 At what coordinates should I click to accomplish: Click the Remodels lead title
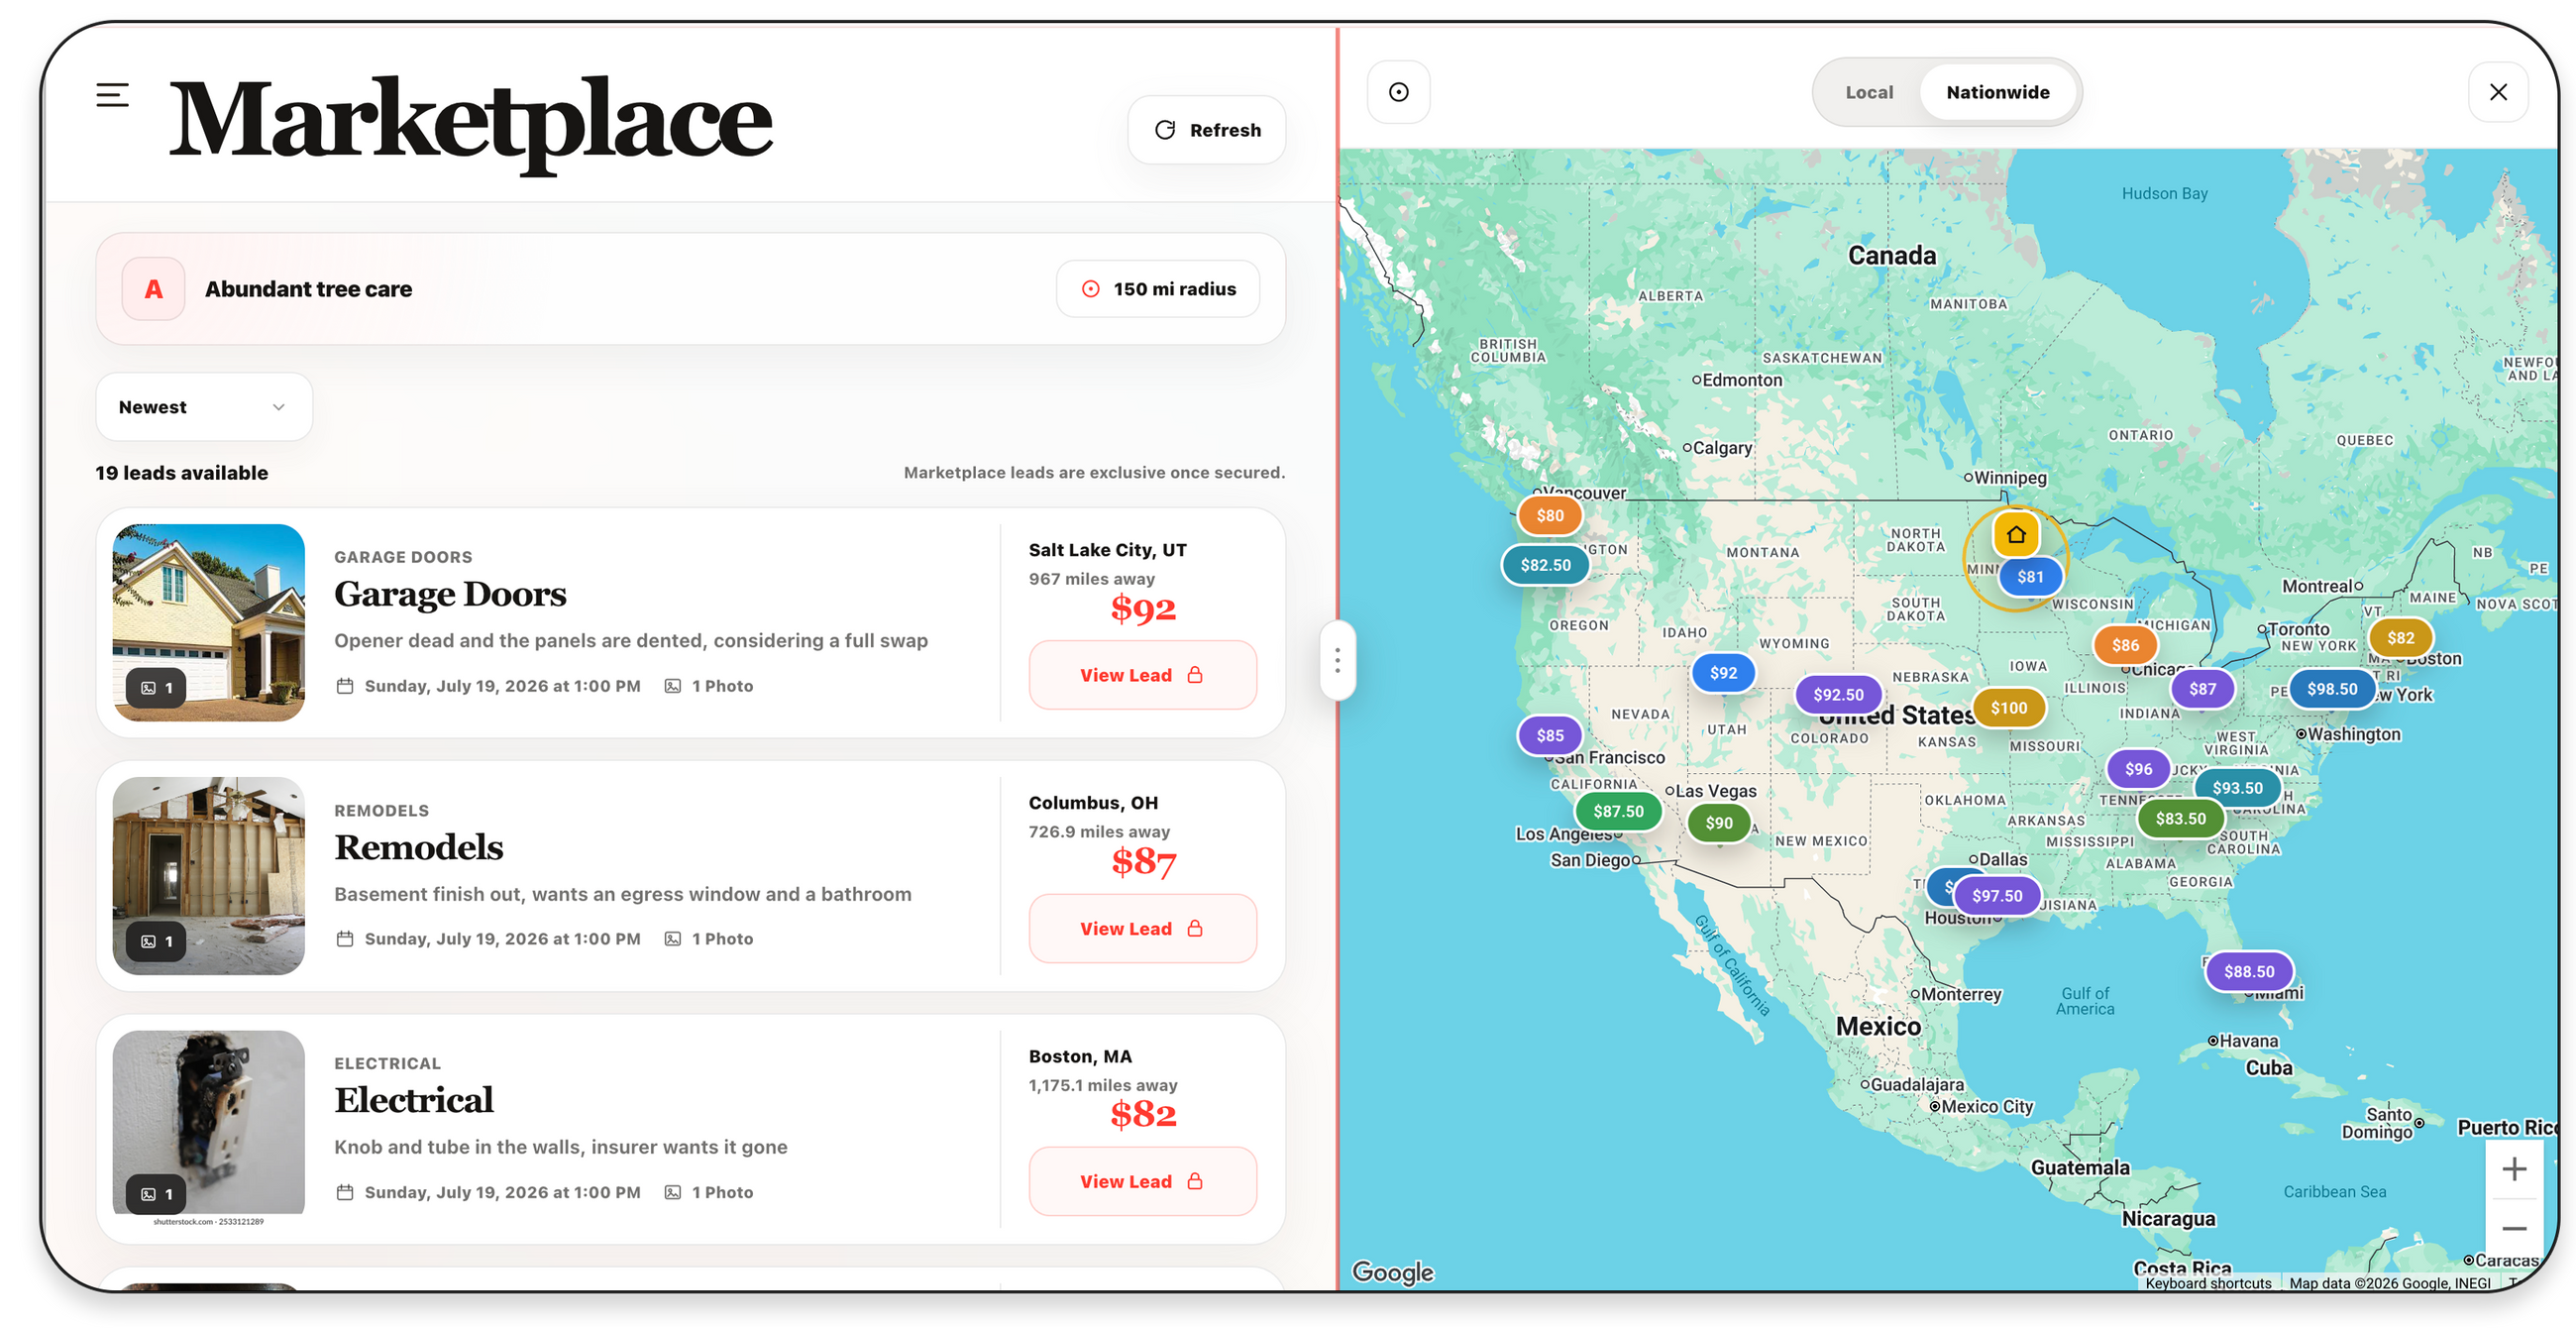pos(418,847)
